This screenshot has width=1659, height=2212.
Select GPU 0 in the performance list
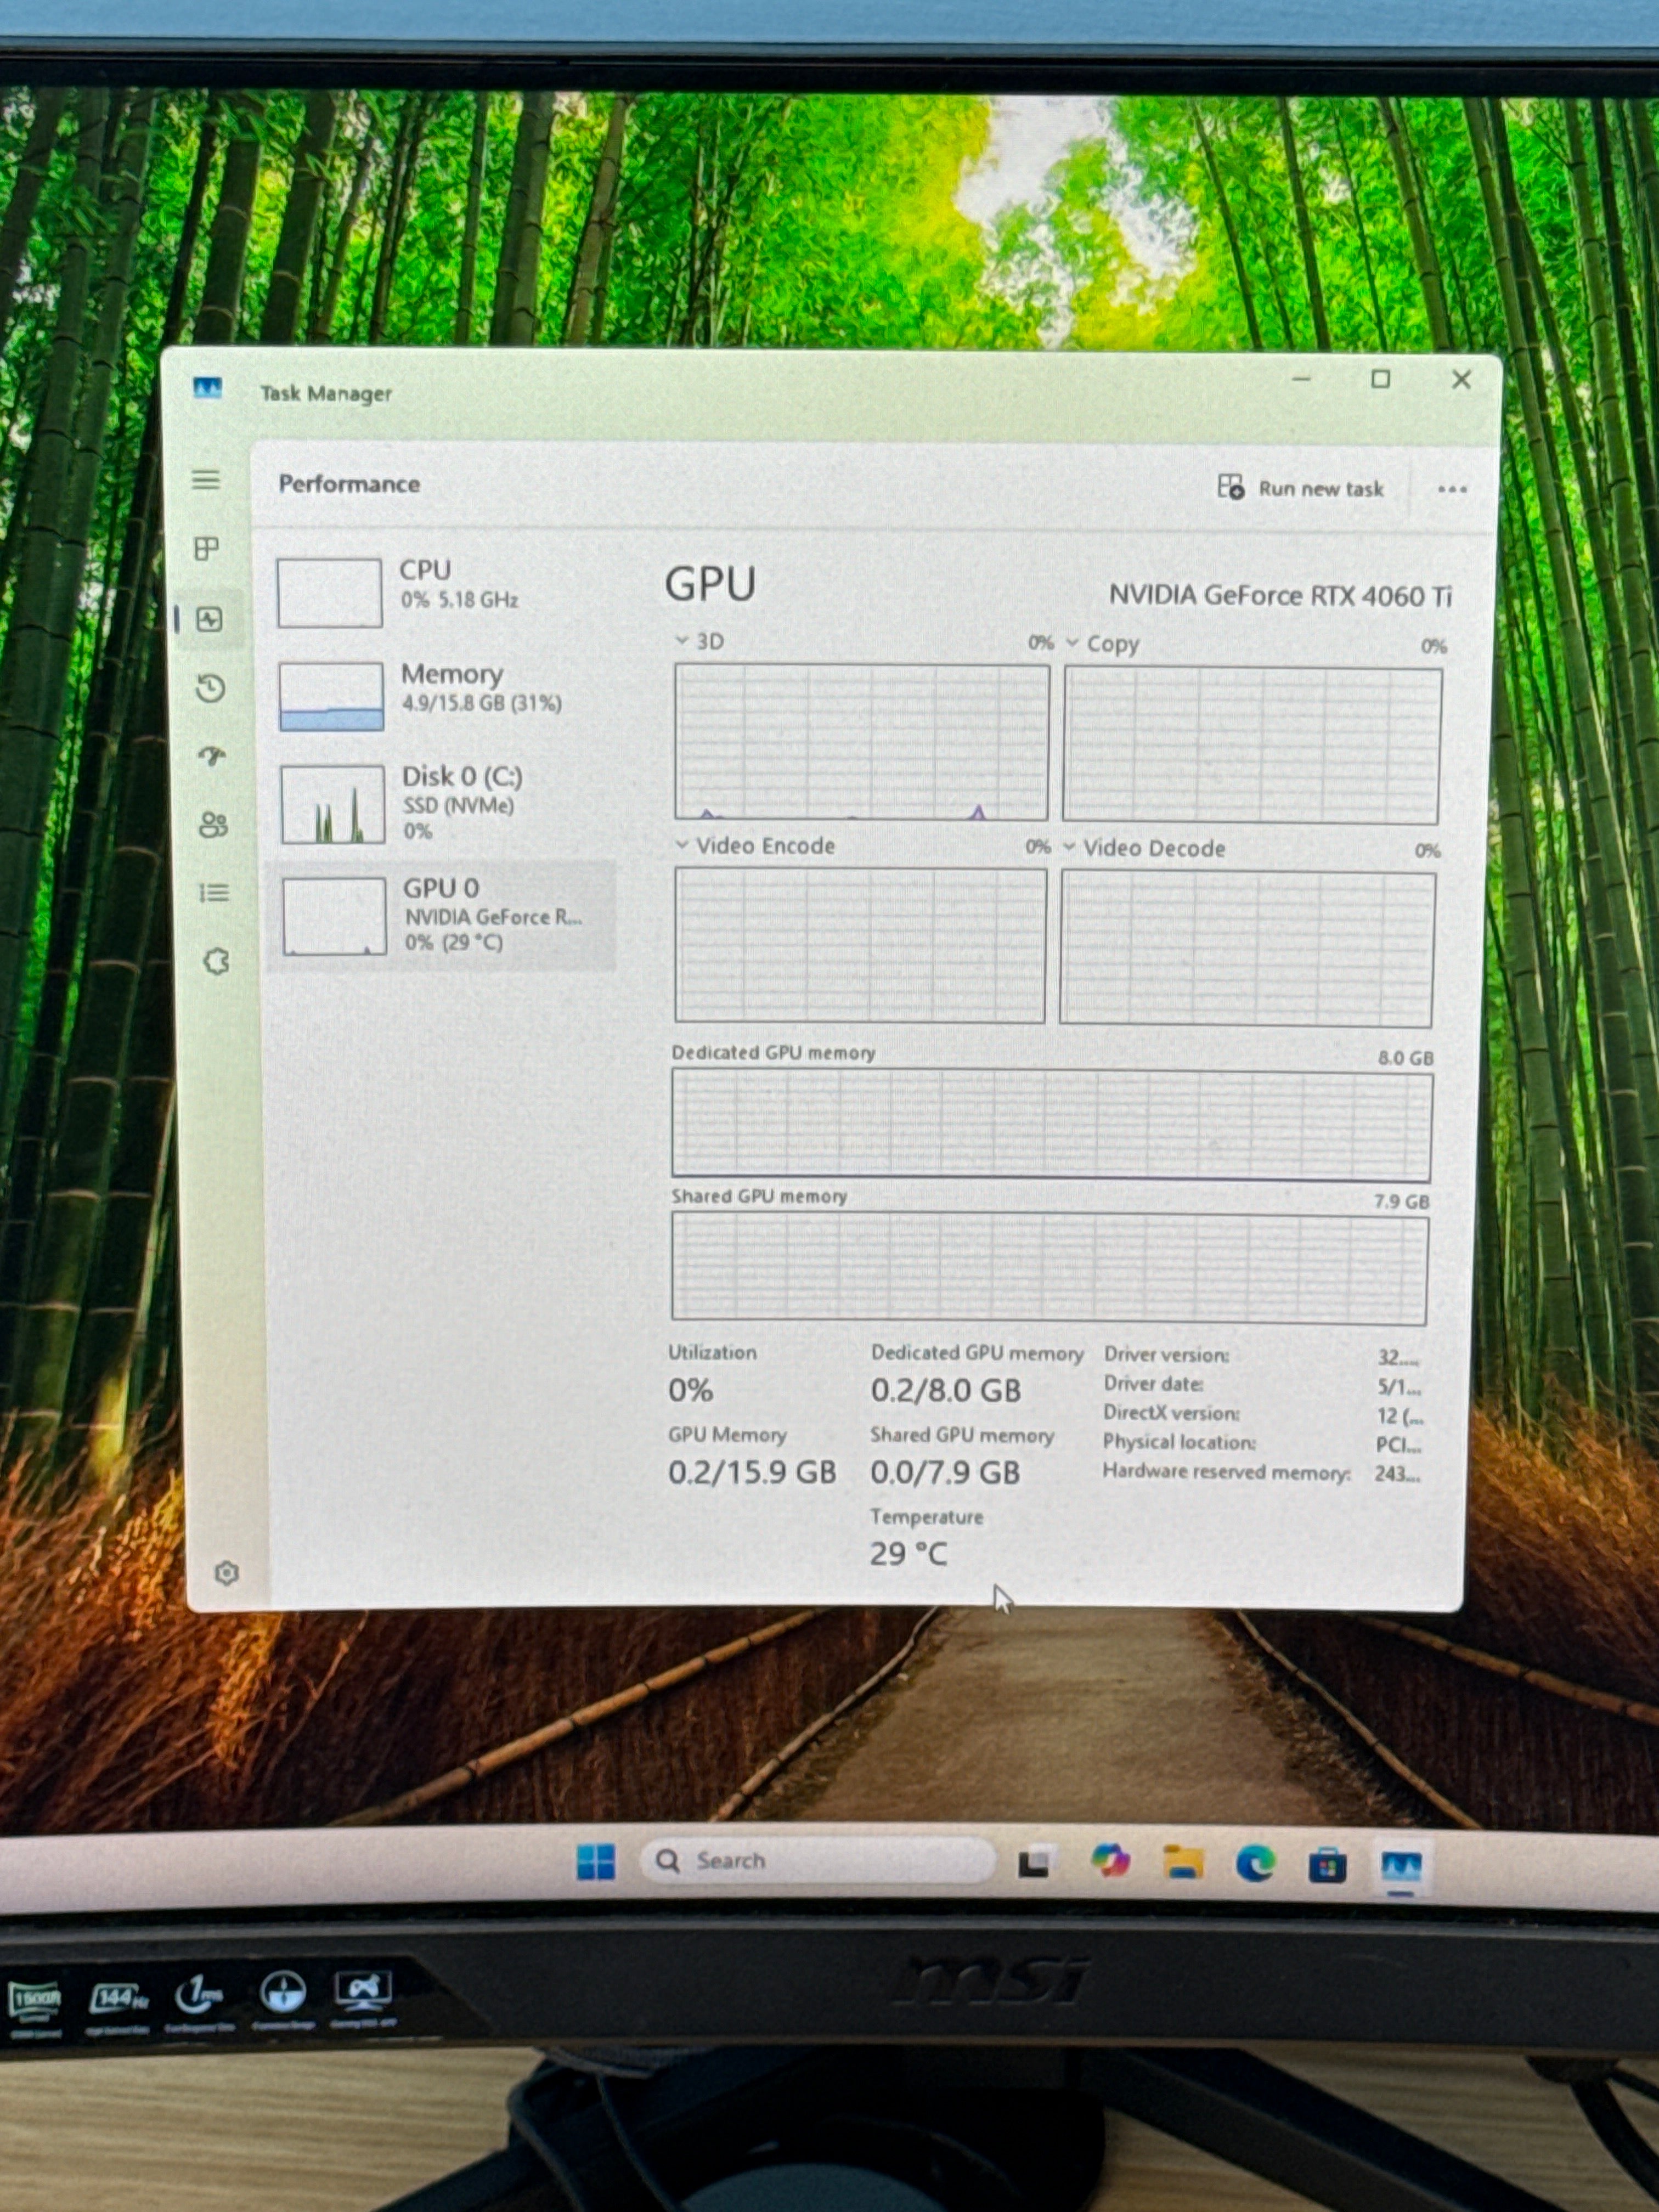coord(442,915)
